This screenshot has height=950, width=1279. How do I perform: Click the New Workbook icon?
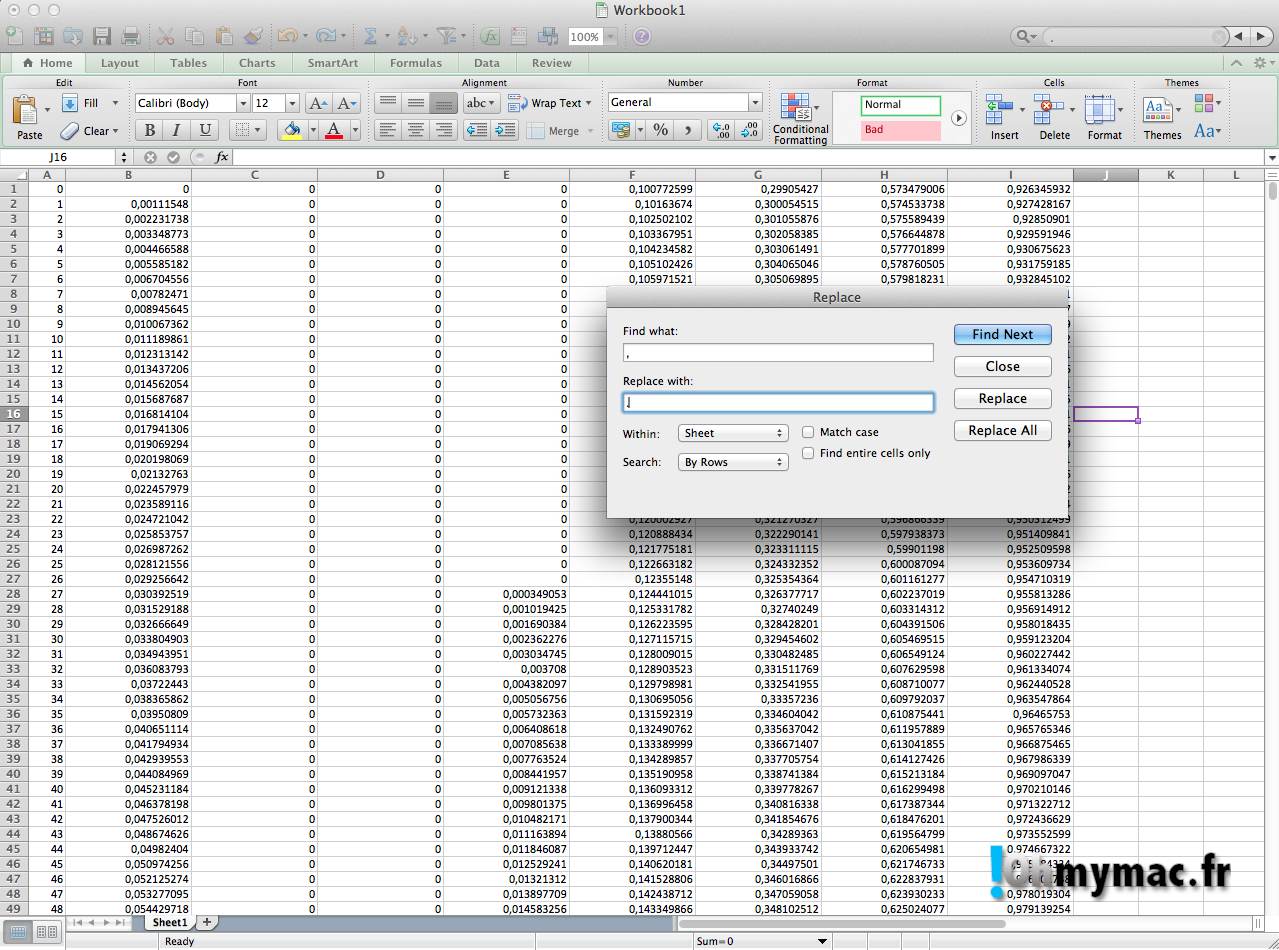[14, 36]
